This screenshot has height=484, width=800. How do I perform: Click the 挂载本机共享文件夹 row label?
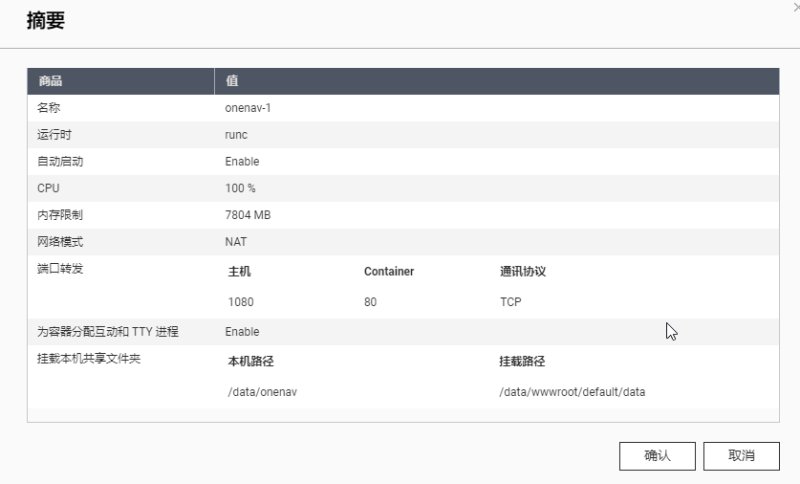(89, 359)
